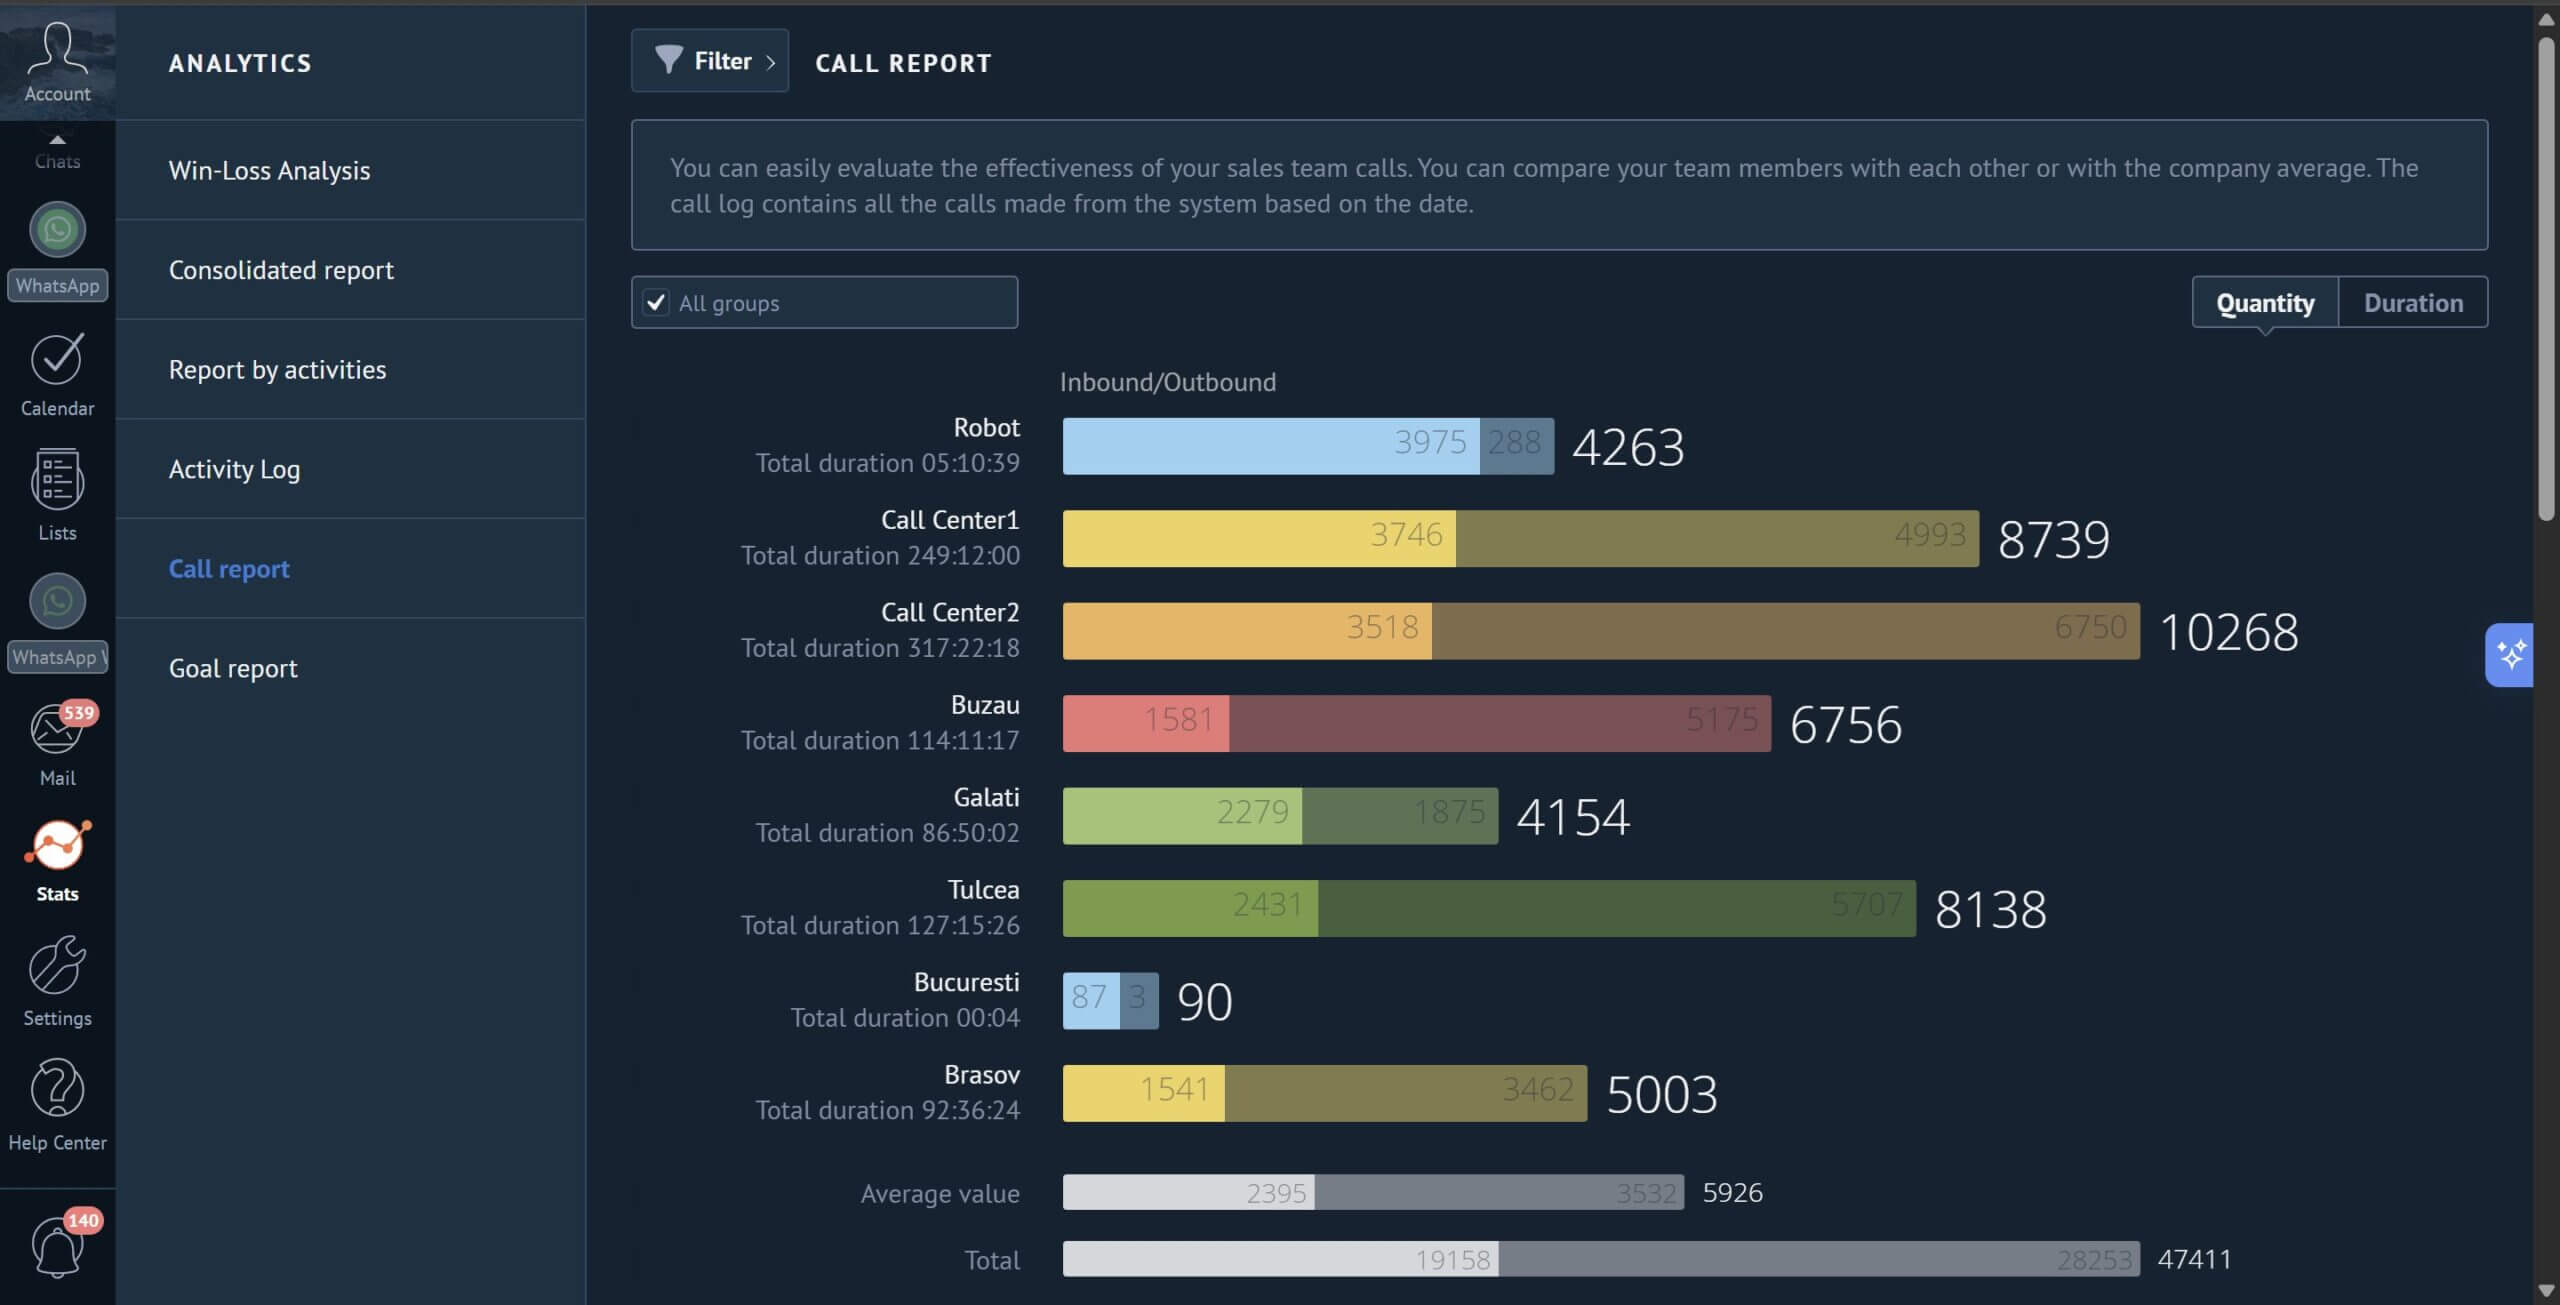The width and height of the screenshot is (2560, 1305).
Task: Open the Settings wrench icon
Action: [57, 967]
